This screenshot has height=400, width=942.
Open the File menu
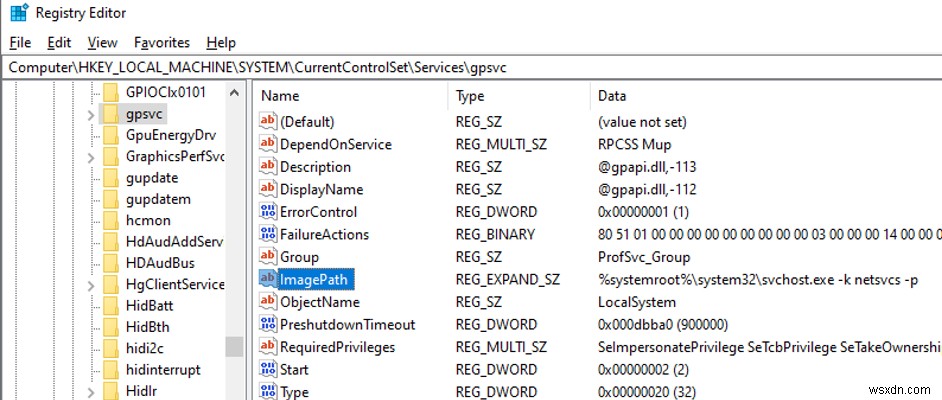(x=20, y=43)
